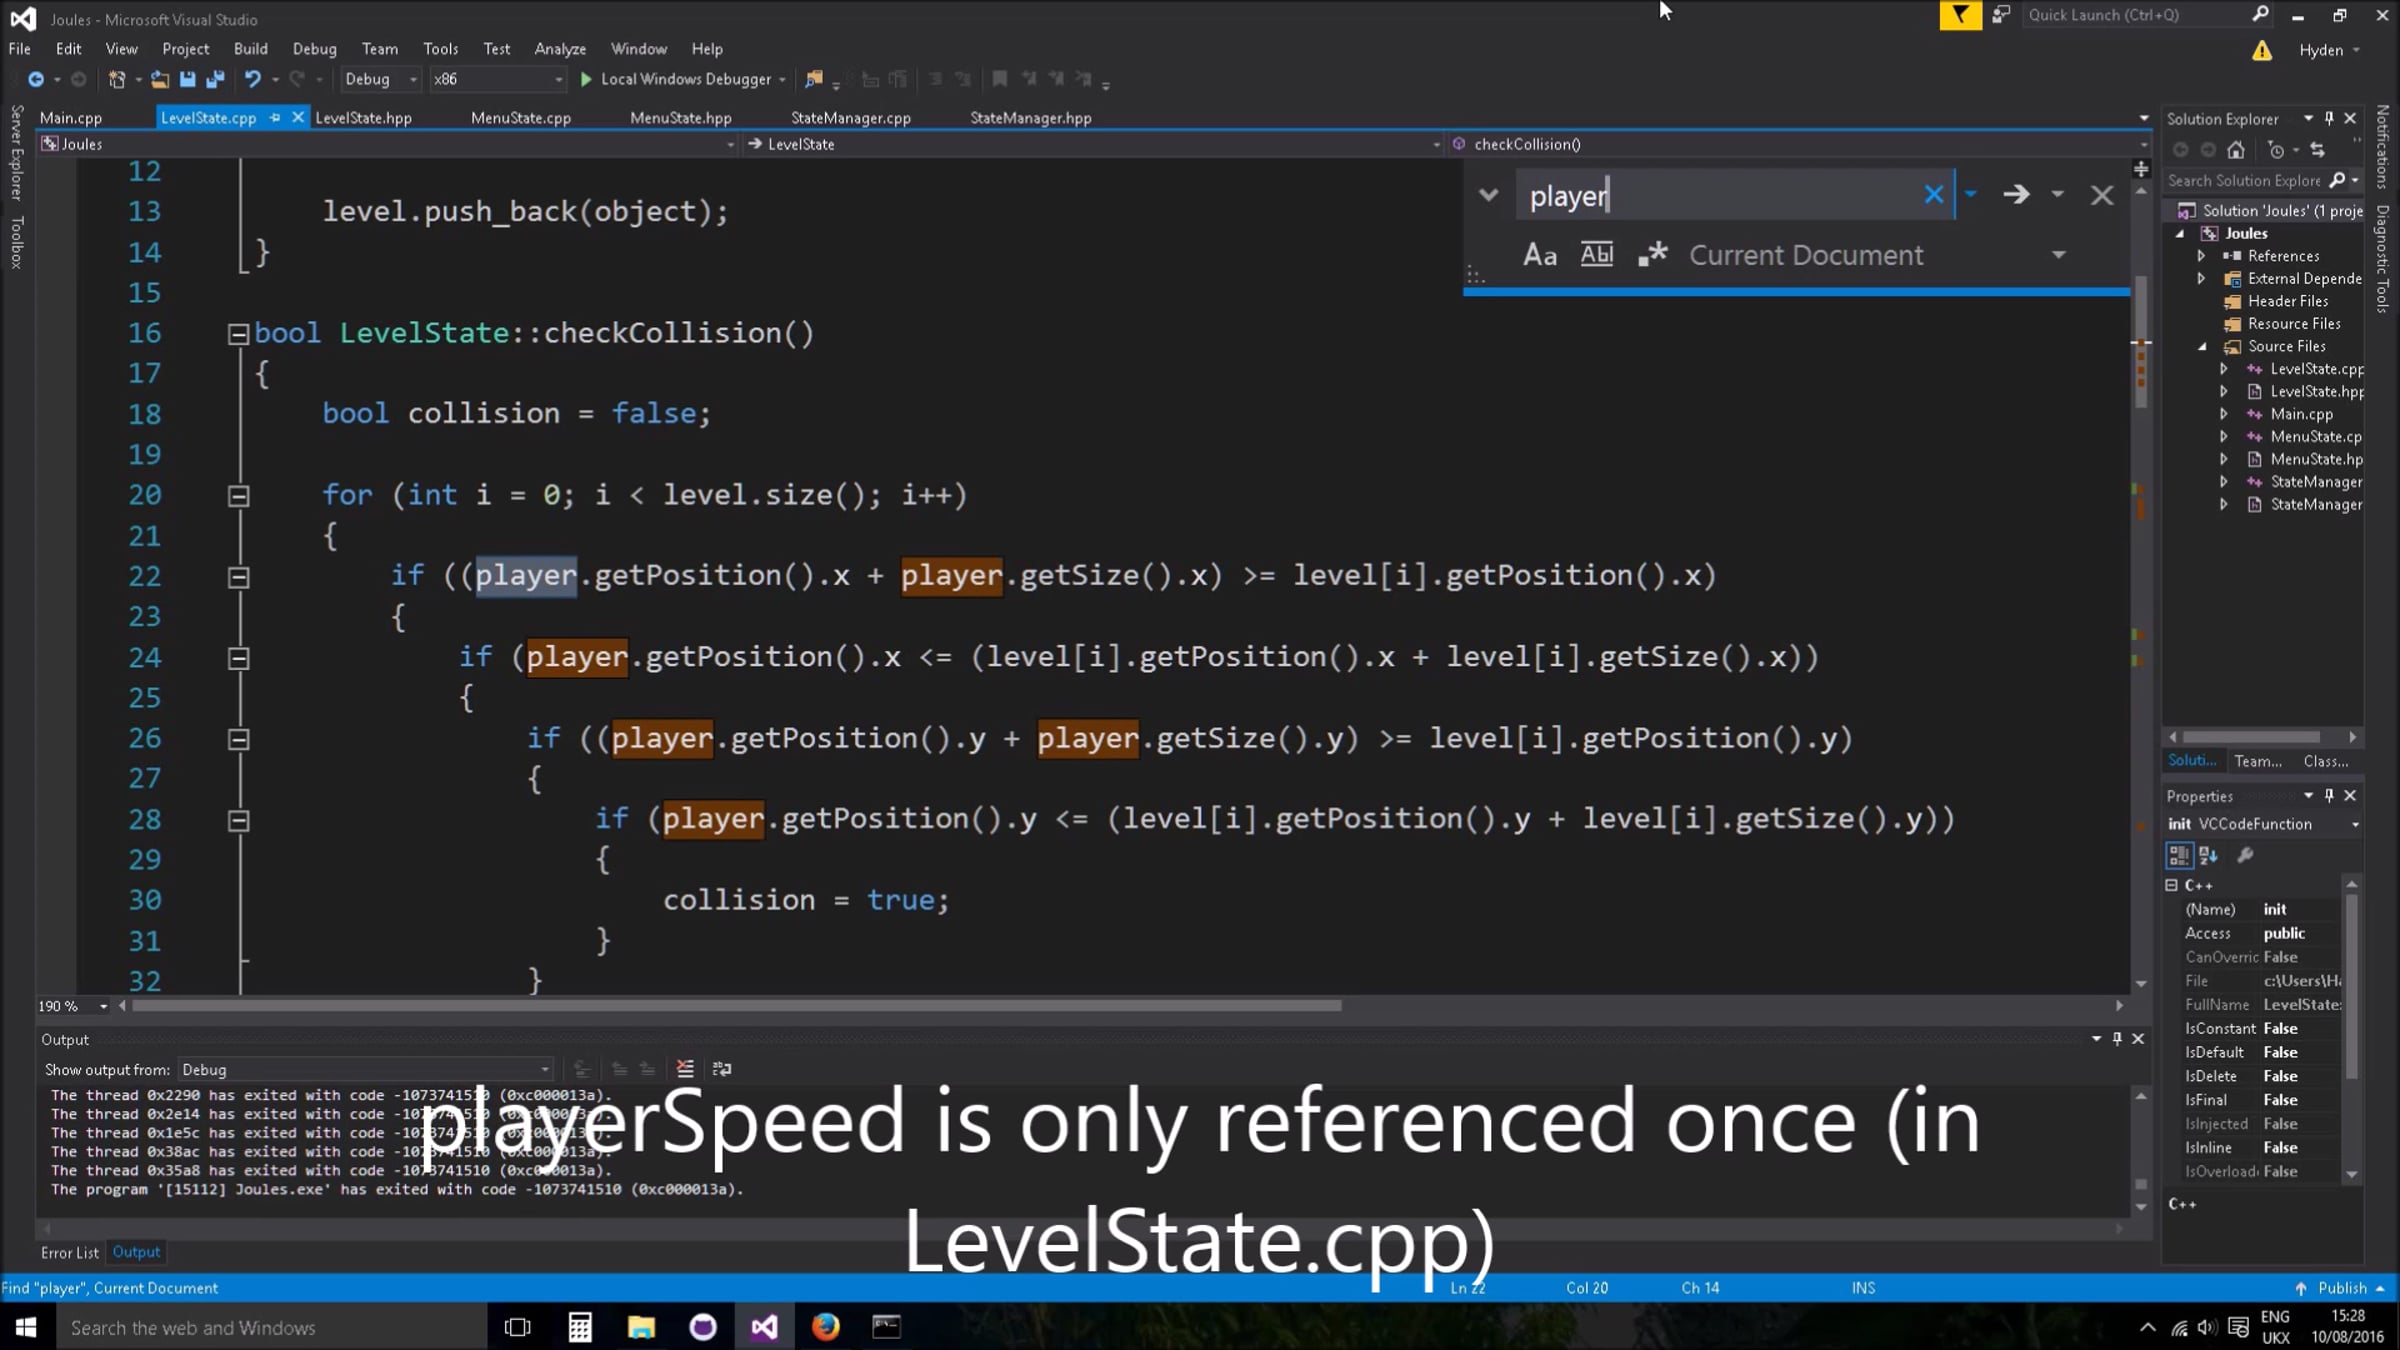
Task: Open the Analyze menu
Action: point(560,49)
